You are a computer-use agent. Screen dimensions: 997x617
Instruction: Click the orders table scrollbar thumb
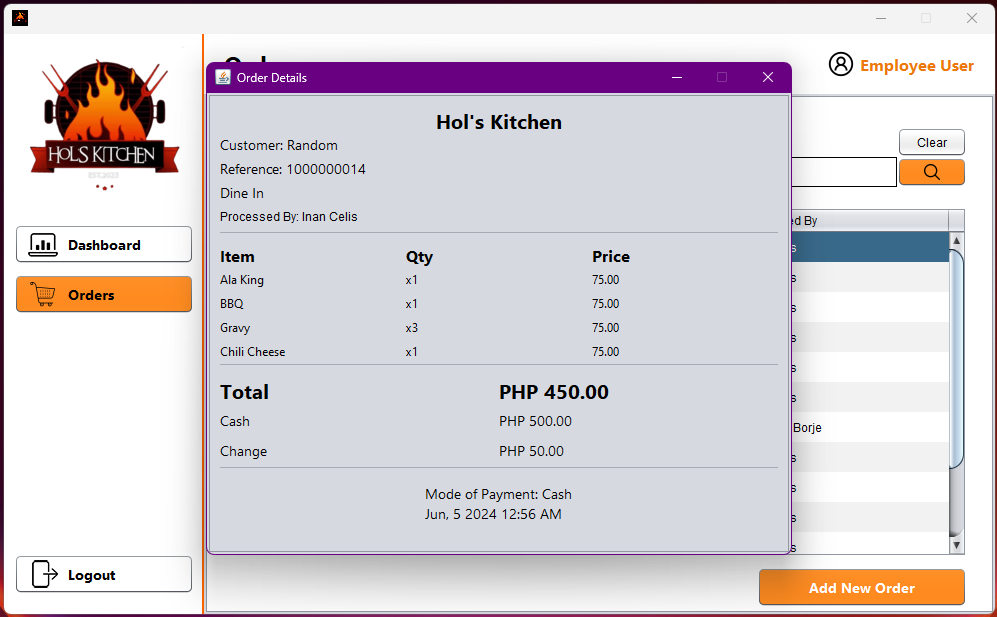(x=956, y=355)
